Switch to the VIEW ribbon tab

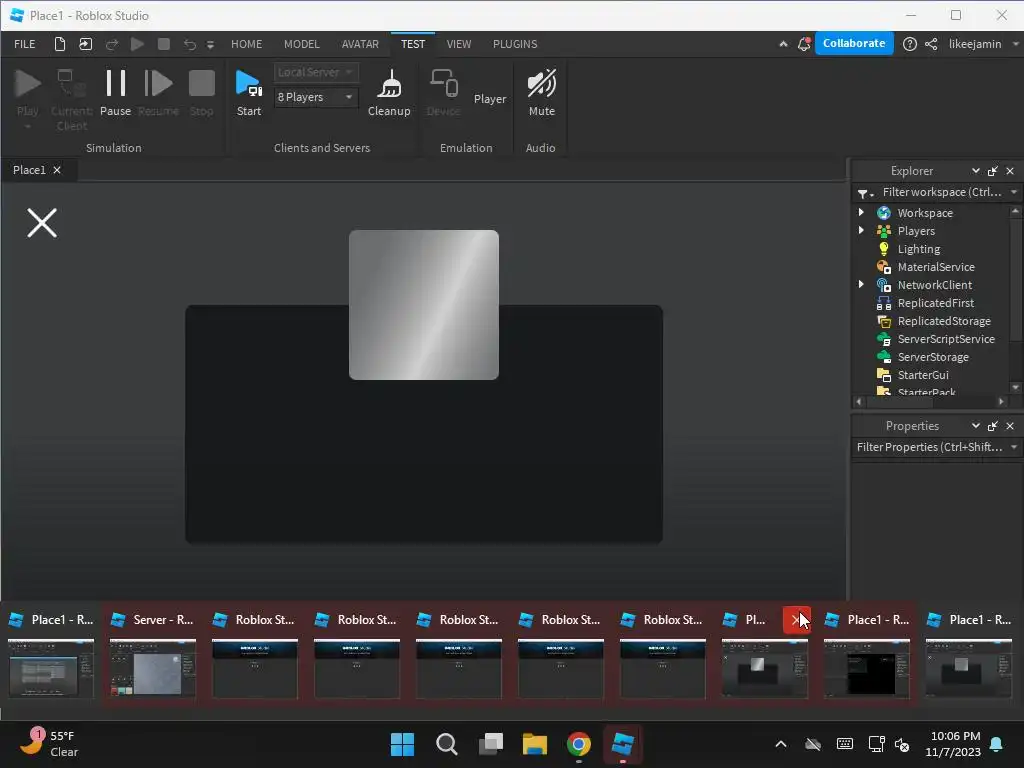458,44
